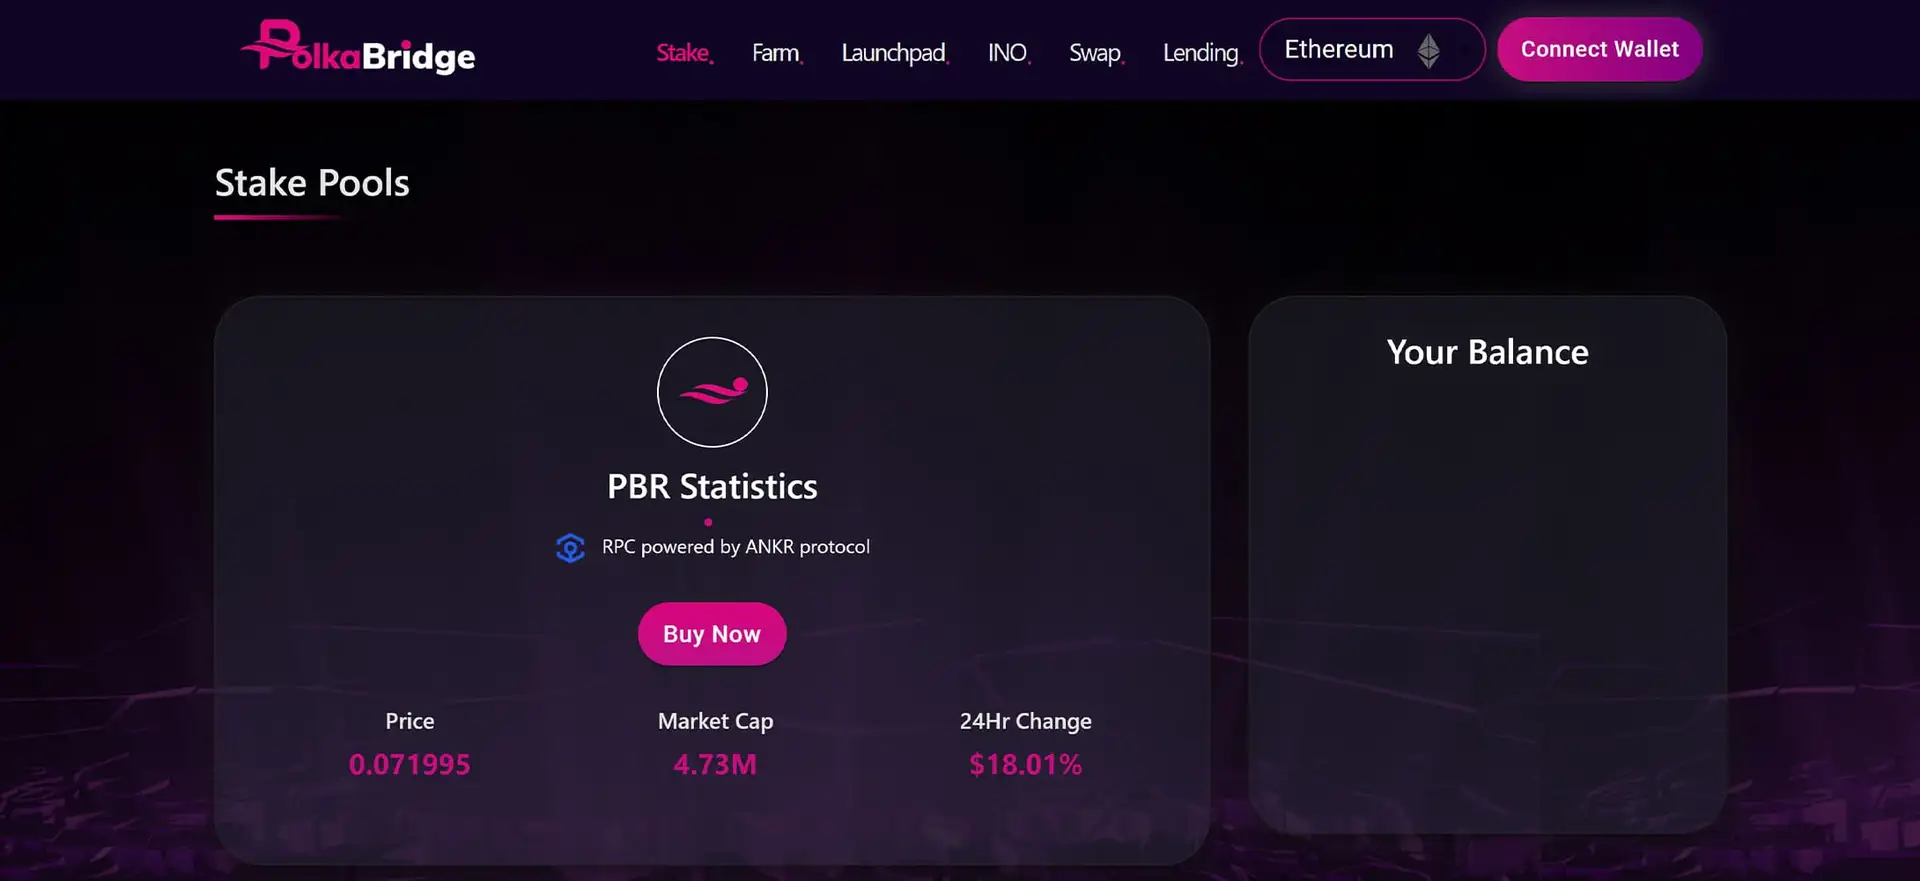Viewport: 1920px width, 881px height.
Task: Click the Buy Now button
Action: tap(712, 634)
